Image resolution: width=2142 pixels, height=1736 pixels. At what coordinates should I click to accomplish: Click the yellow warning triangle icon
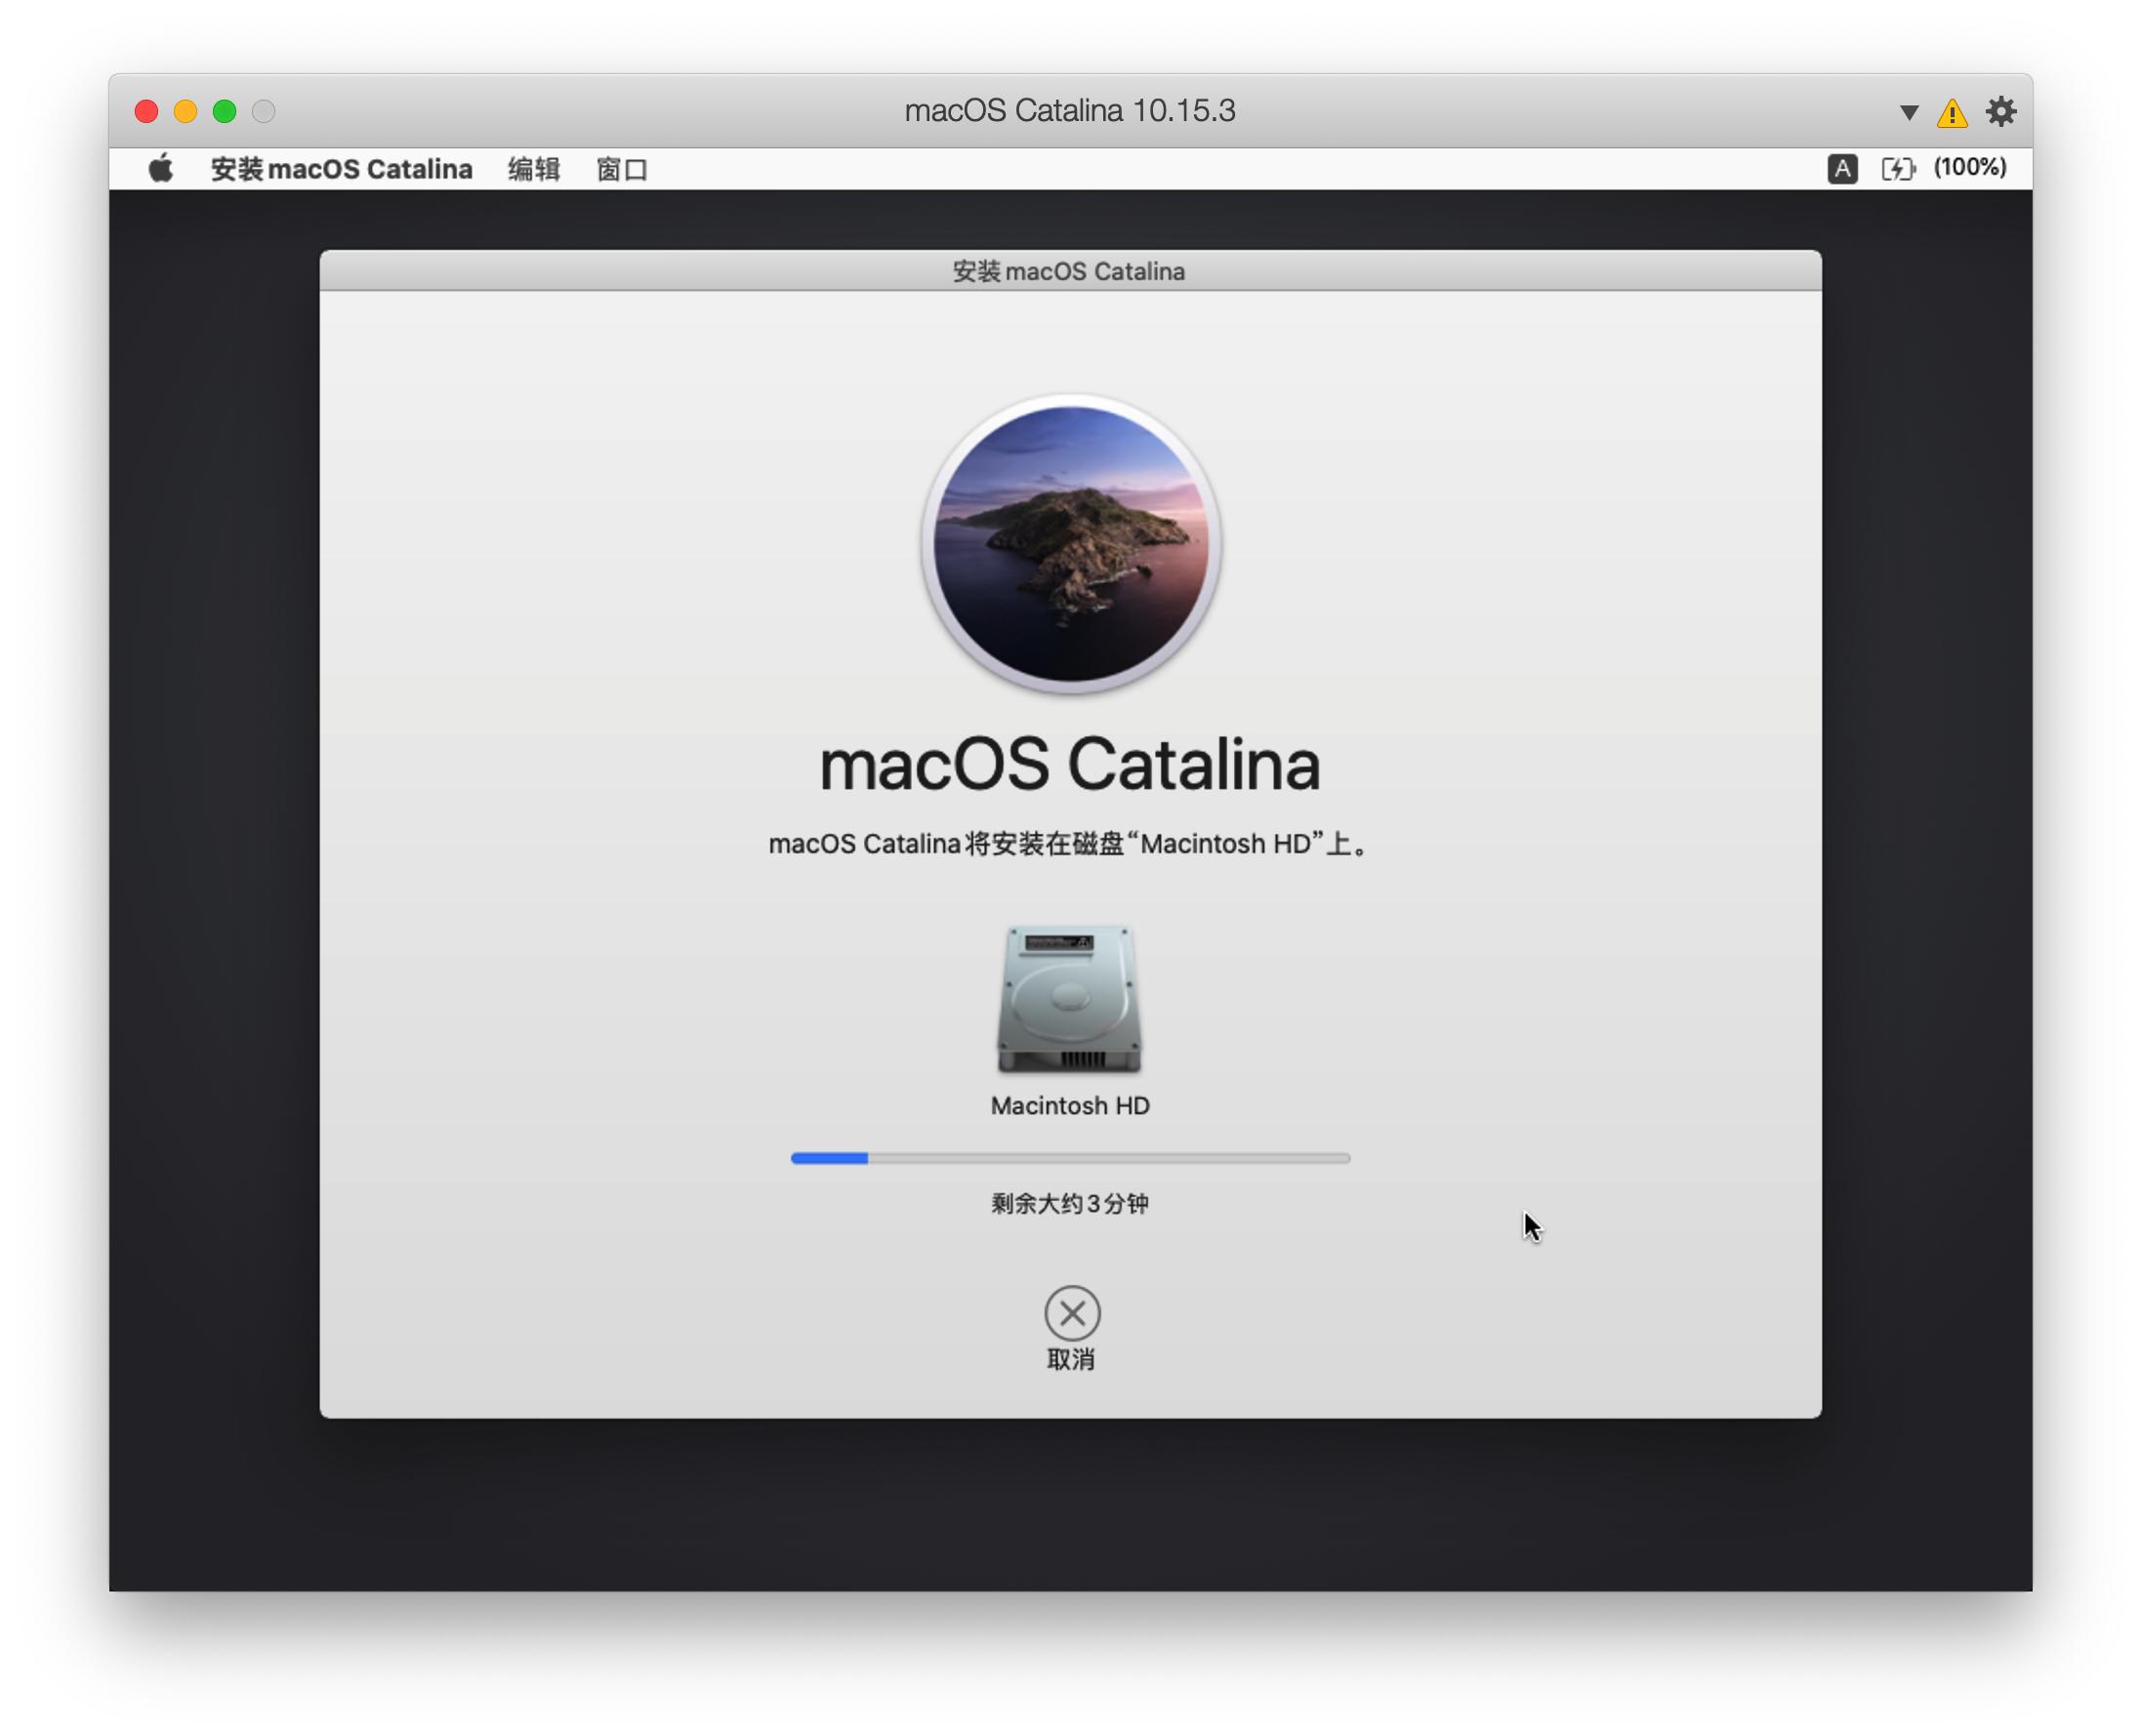(x=1951, y=113)
